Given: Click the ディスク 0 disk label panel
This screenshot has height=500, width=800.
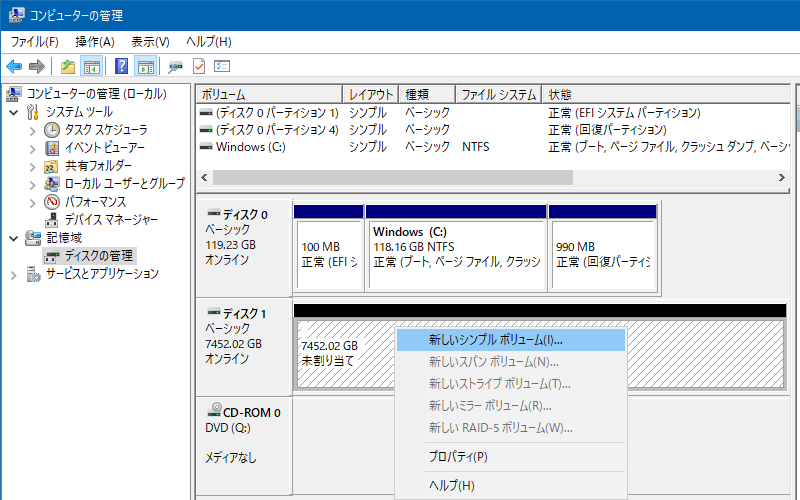Looking at the screenshot, I should point(244,248).
